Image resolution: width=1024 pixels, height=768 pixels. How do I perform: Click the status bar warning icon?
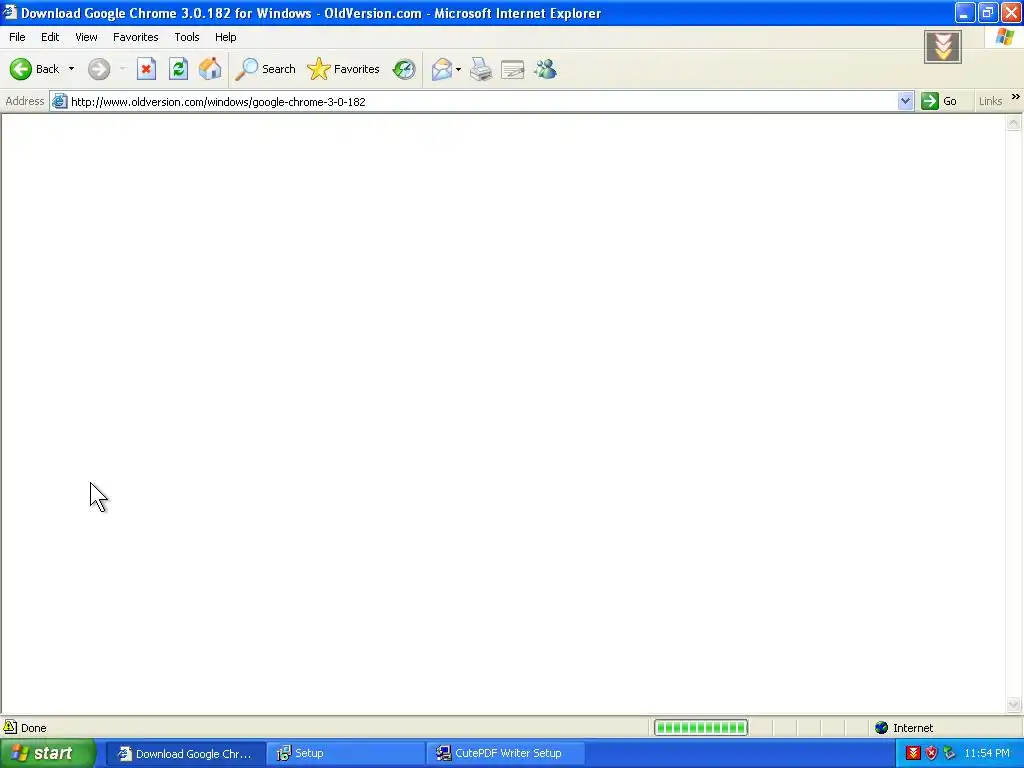(10, 727)
